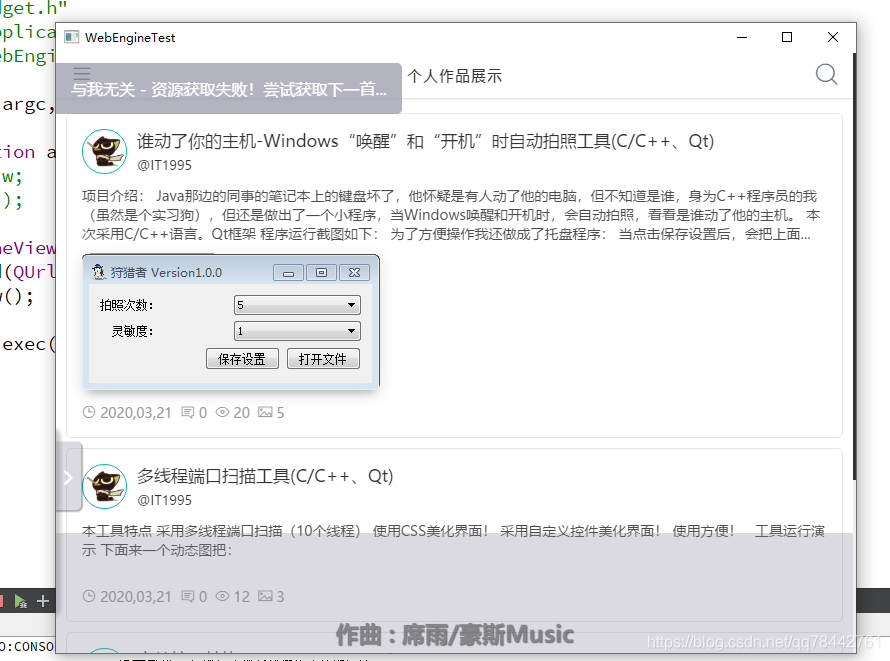Click the clock icon next to 2020,03,21
This screenshot has width=890, height=661.
click(x=89, y=412)
